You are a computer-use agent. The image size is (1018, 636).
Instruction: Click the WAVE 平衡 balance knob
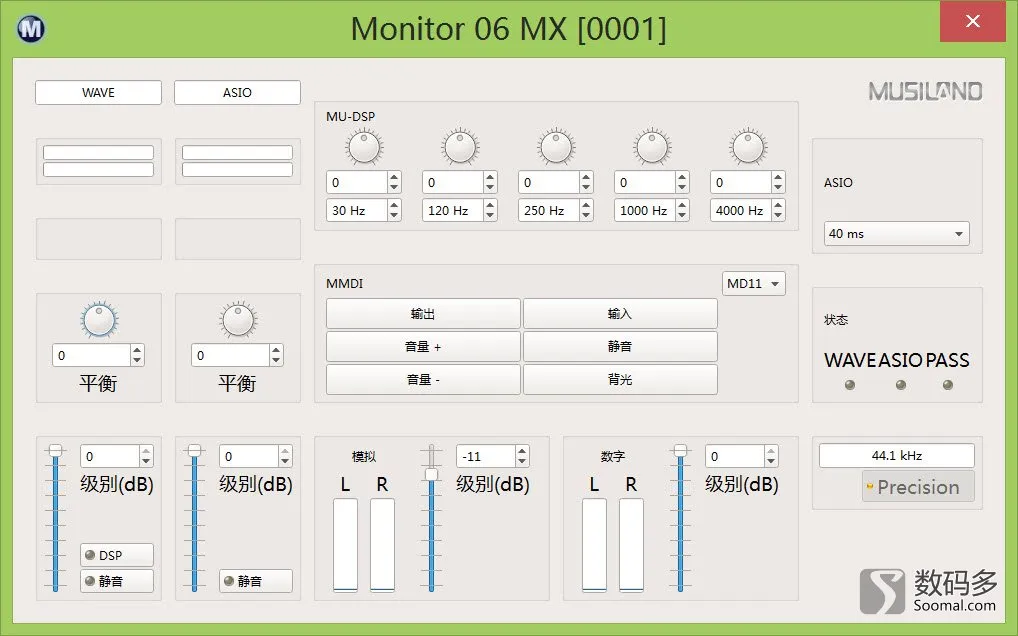(99, 319)
